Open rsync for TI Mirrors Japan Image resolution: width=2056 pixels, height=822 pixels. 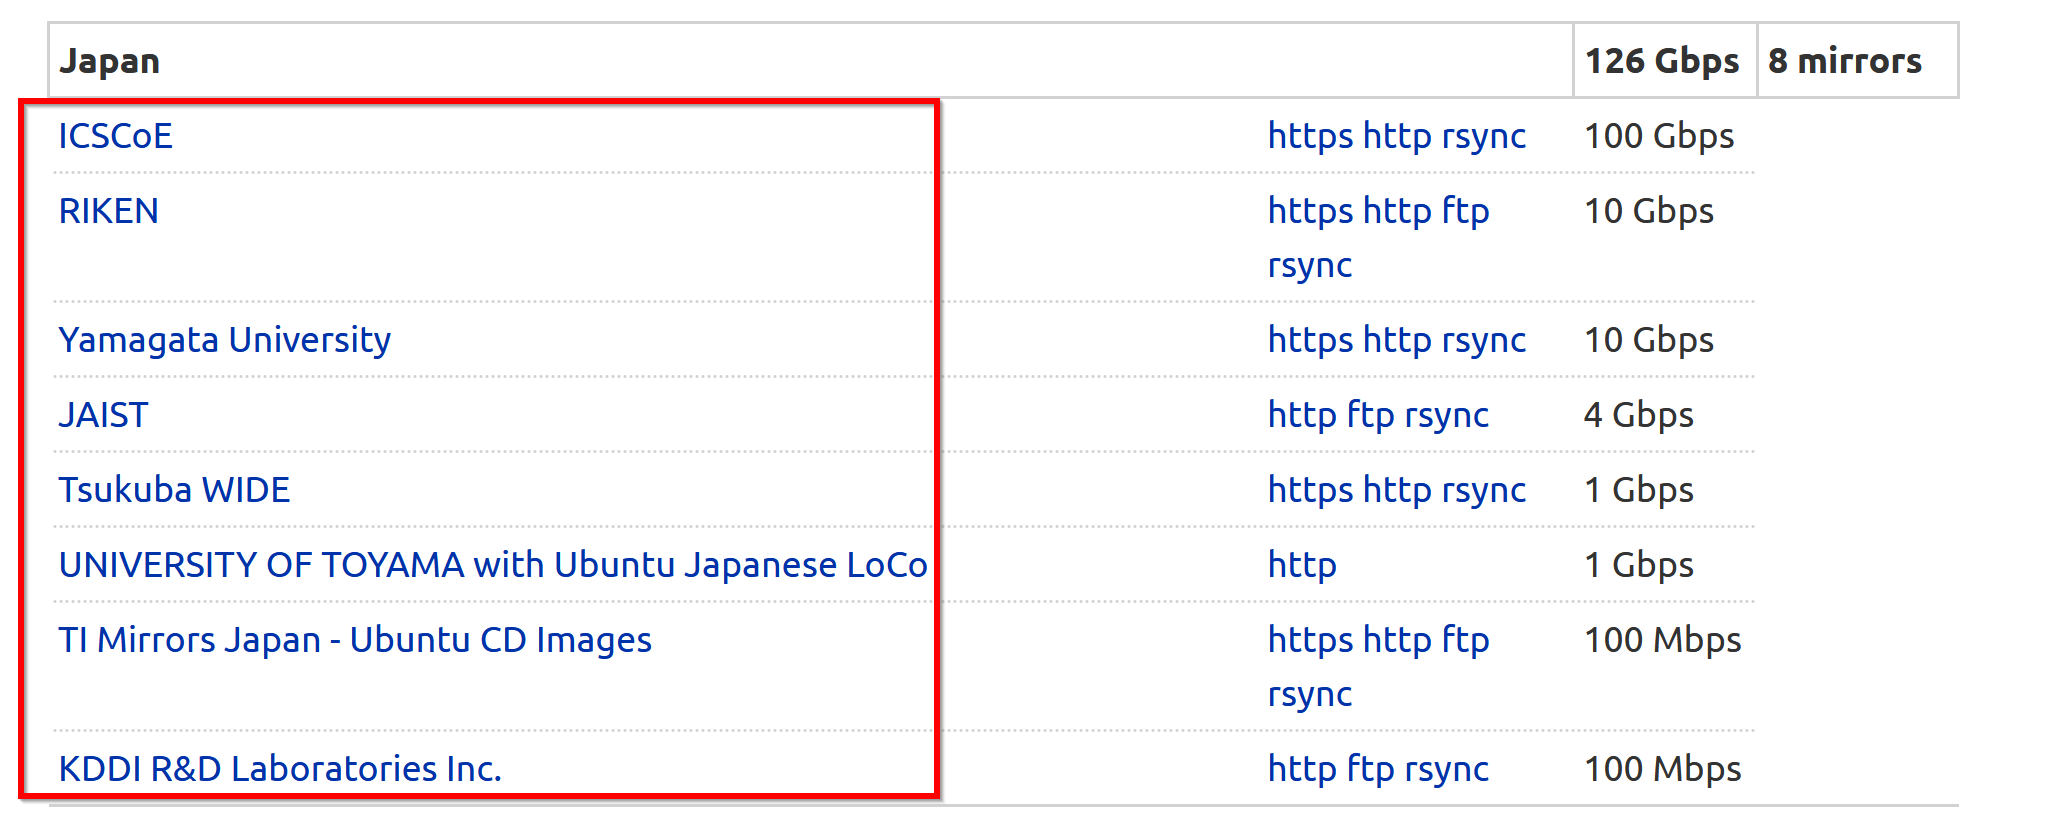point(1309,695)
